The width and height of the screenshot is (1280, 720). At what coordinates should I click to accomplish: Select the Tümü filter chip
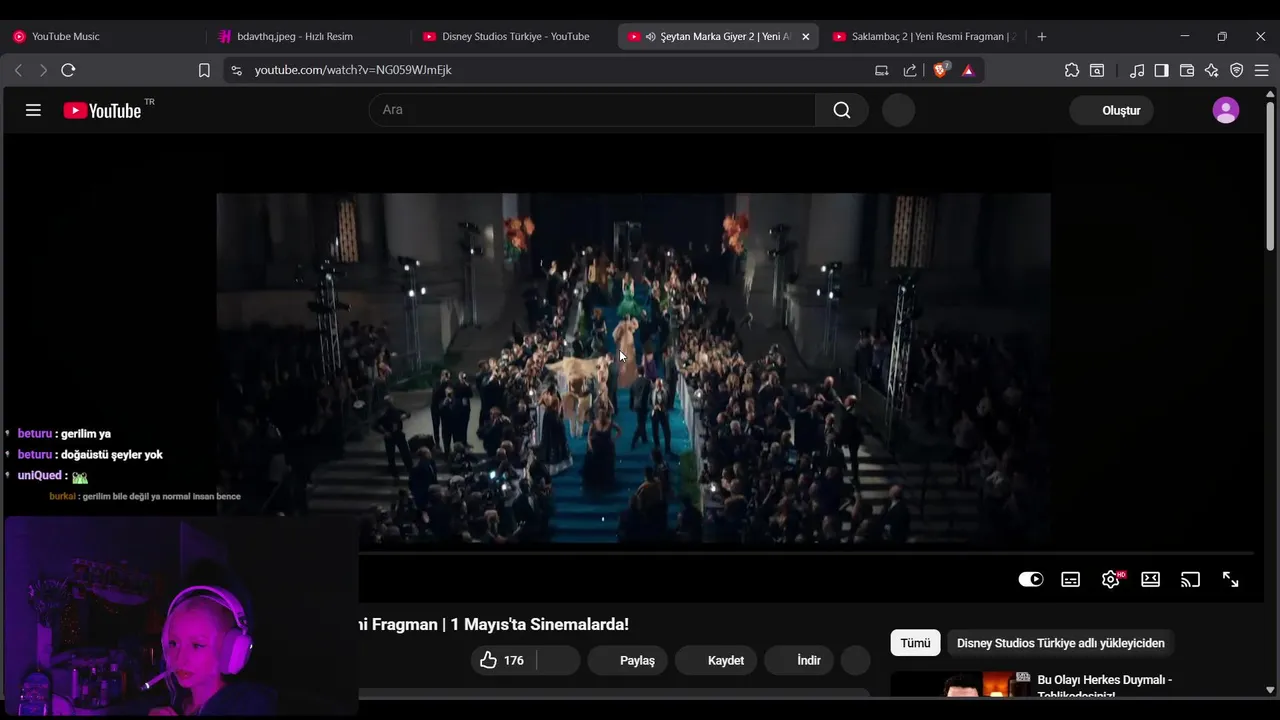tap(915, 643)
